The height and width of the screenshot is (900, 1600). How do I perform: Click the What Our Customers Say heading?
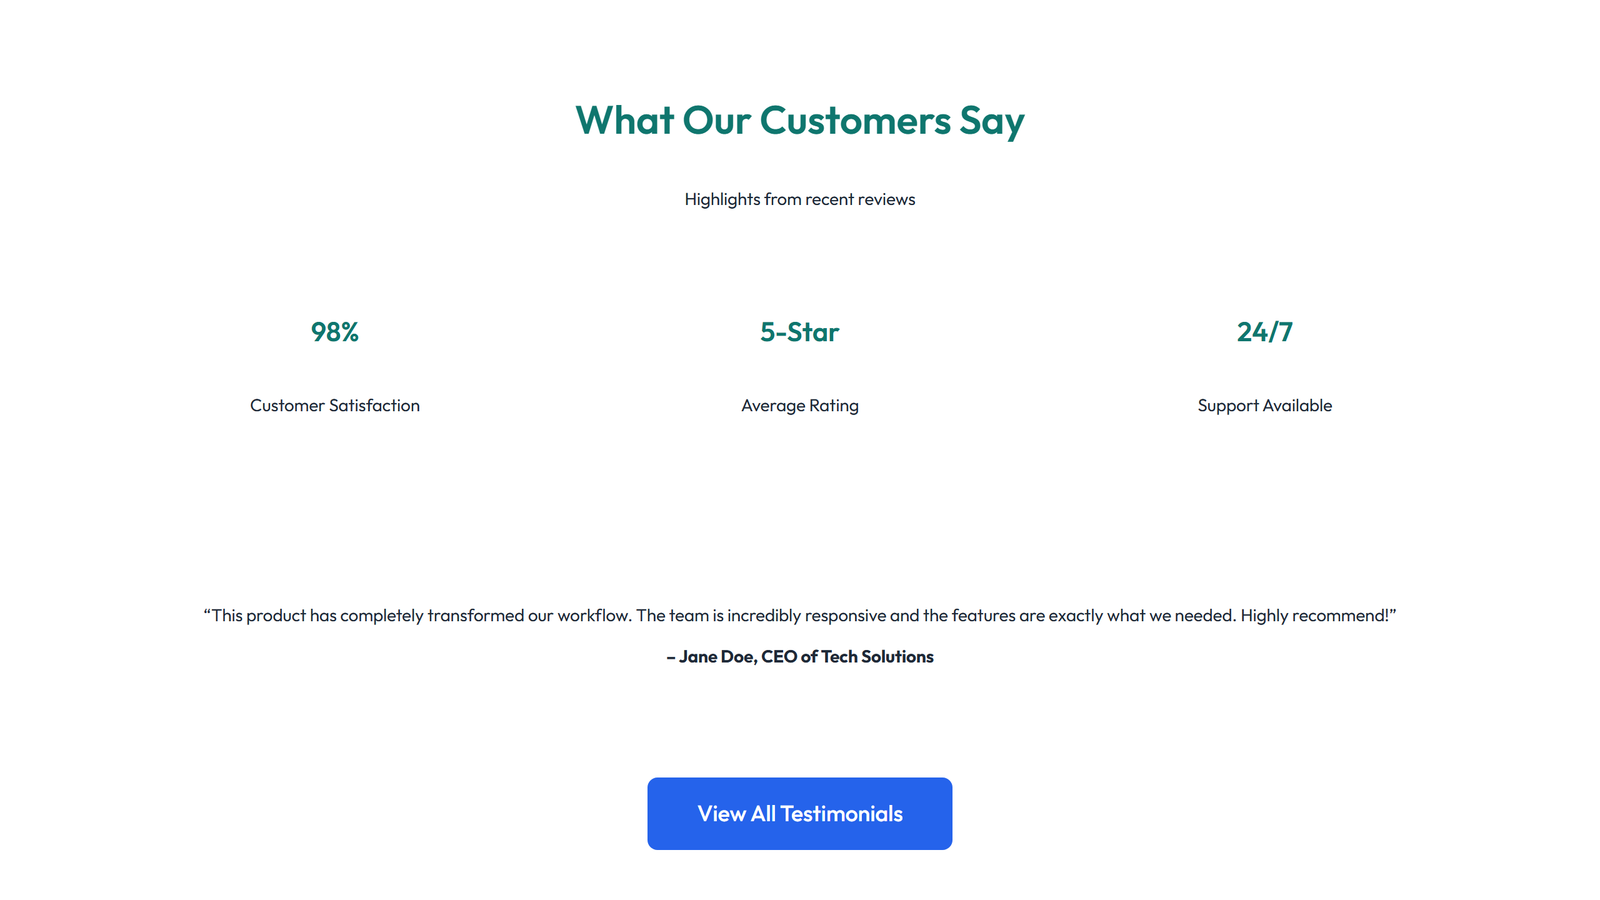click(x=799, y=120)
